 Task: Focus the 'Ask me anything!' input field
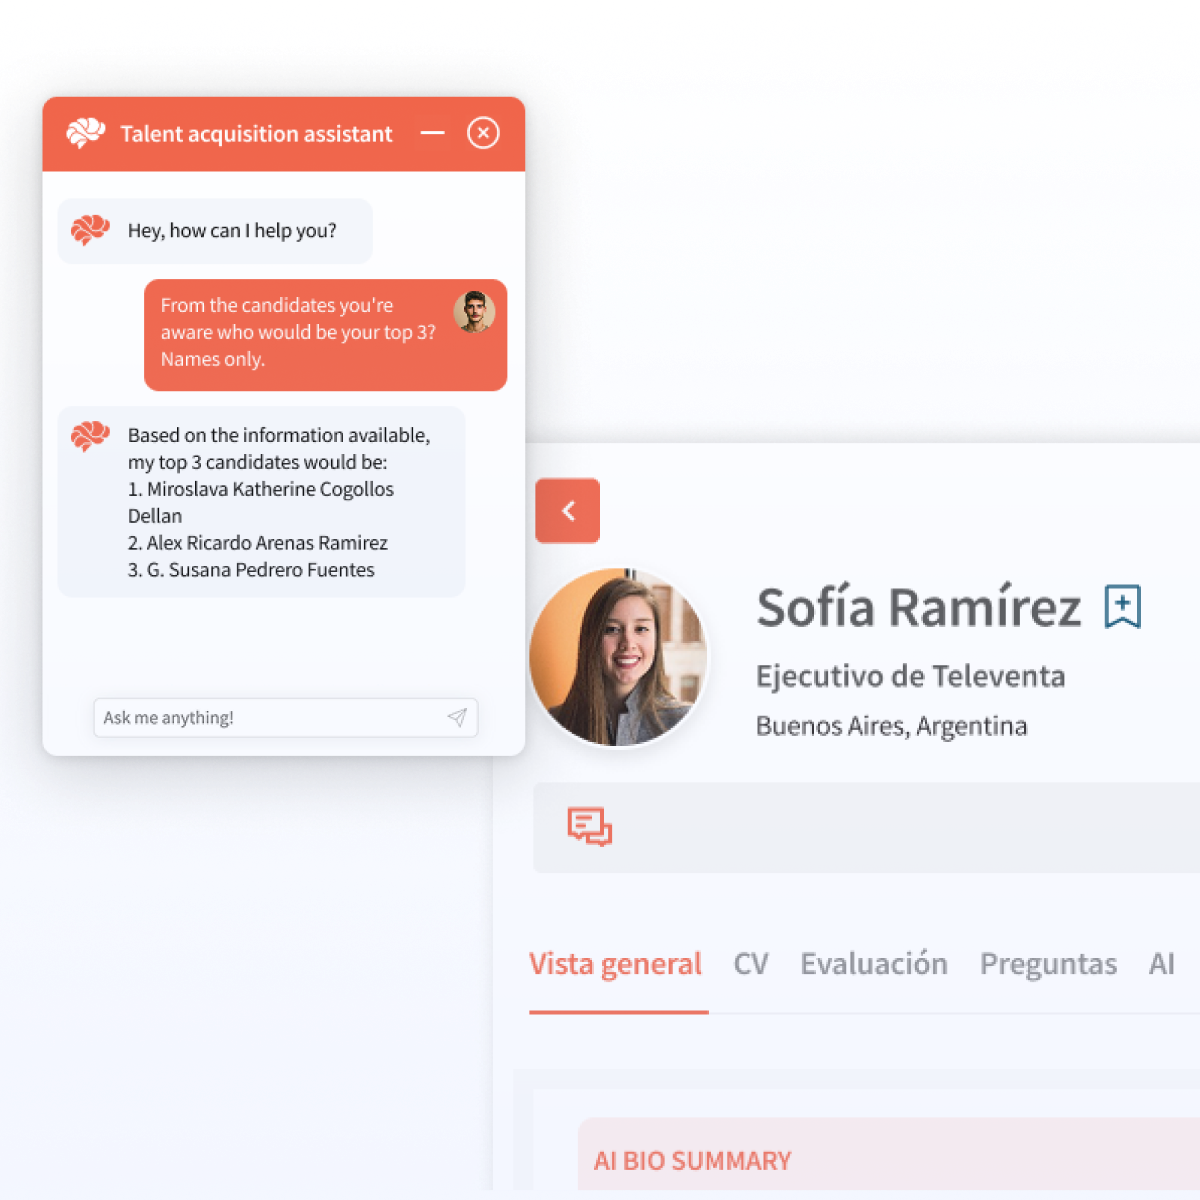[x=285, y=717]
